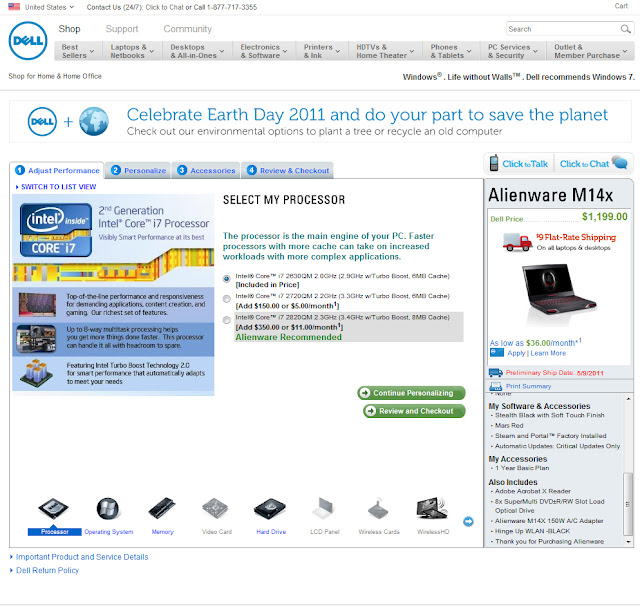
Task: Select the Hard Drive component icon
Action: [x=270, y=508]
